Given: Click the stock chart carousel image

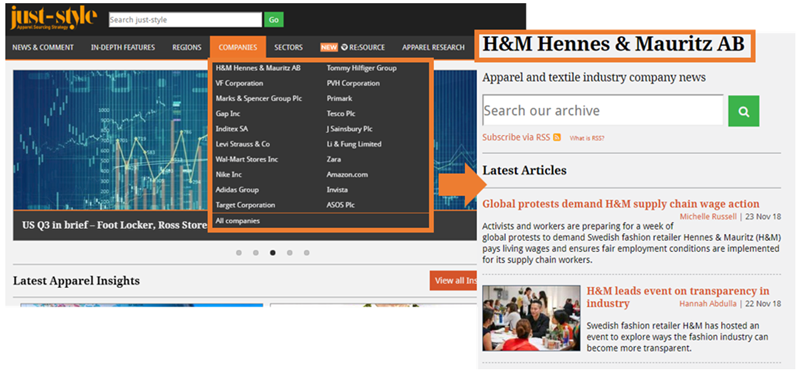Looking at the screenshot, I should (x=110, y=140).
